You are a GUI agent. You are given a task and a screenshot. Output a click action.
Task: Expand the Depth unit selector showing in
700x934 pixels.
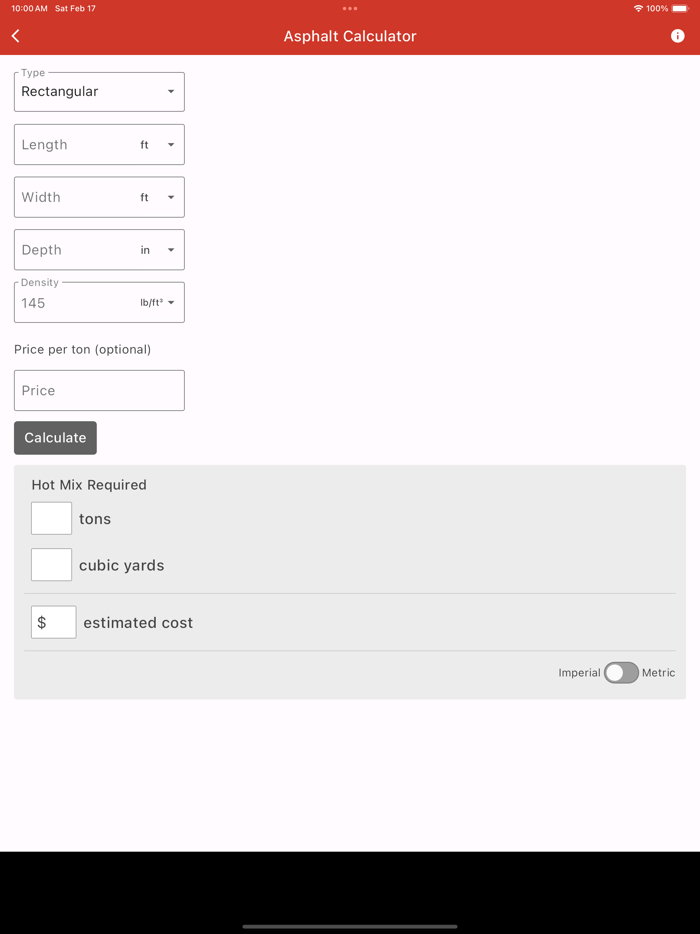click(x=168, y=249)
